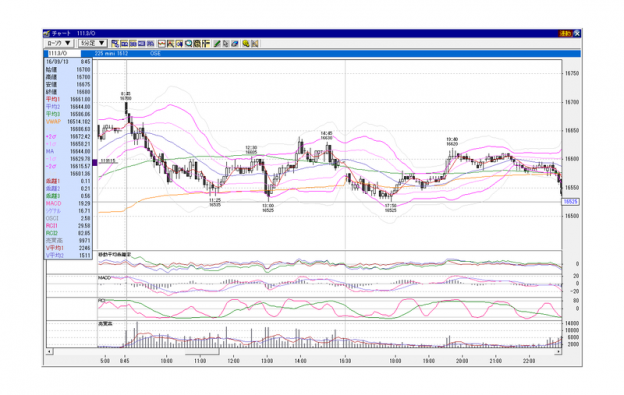The height and width of the screenshot is (395, 624).
Task: Open the candlestick chart type dropdown
Action: 58,43
